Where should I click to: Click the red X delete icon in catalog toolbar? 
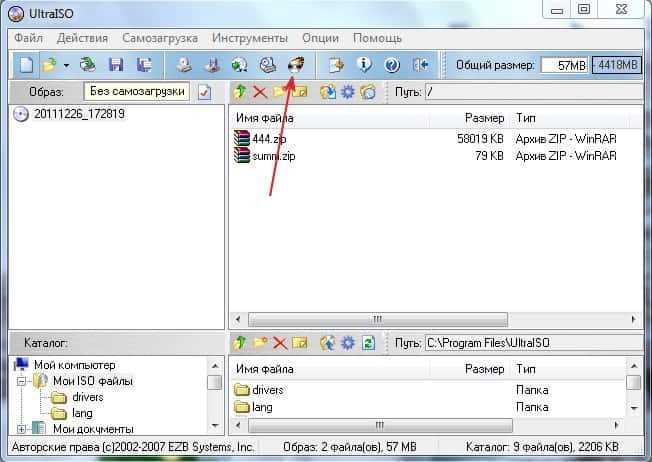pos(280,343)
